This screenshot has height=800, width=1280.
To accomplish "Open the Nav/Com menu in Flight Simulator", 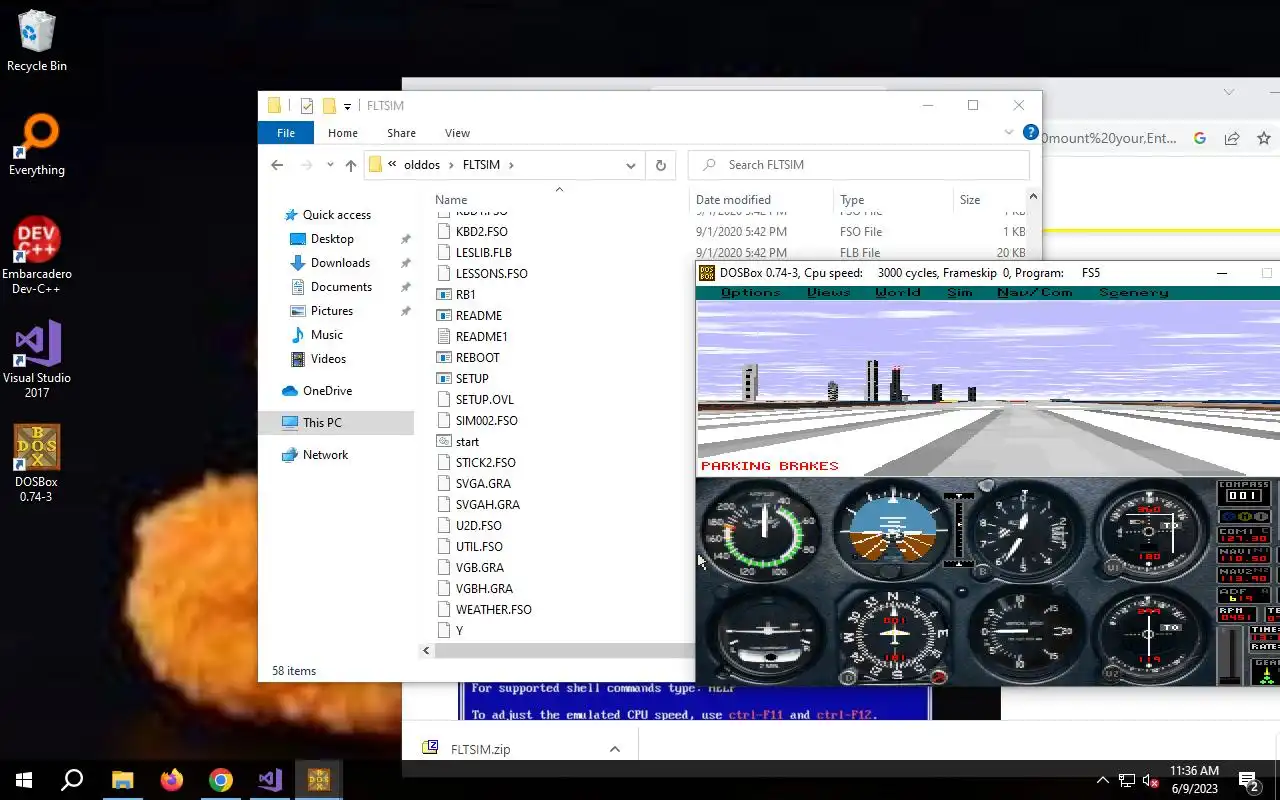I will 1034,292.
